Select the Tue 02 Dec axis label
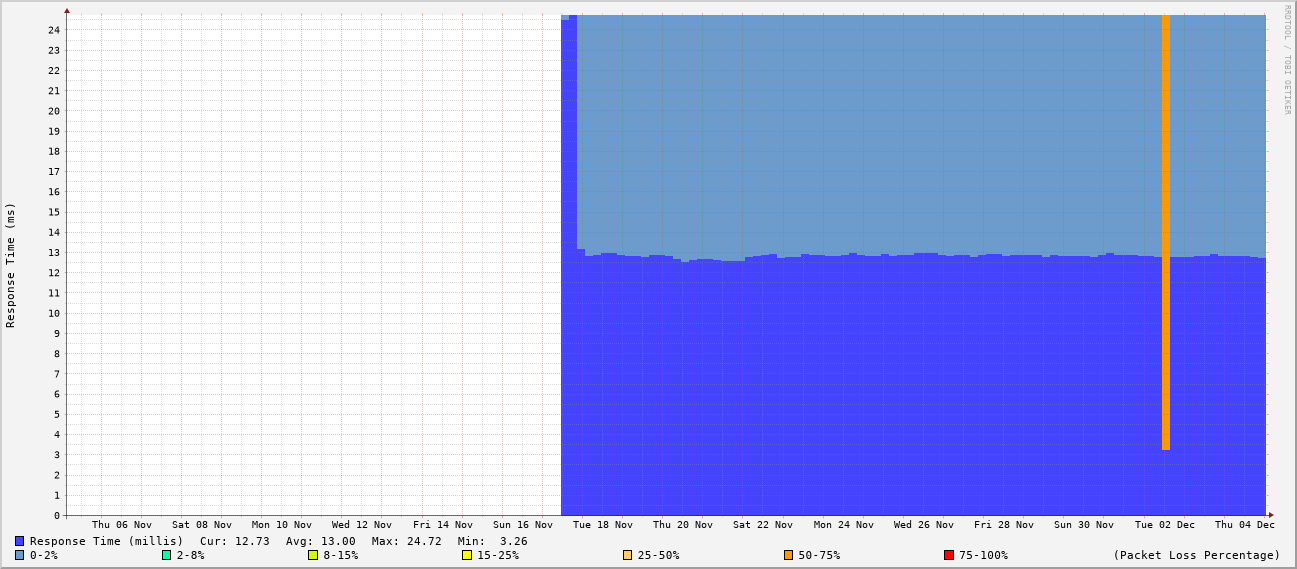 (1164, 525)
